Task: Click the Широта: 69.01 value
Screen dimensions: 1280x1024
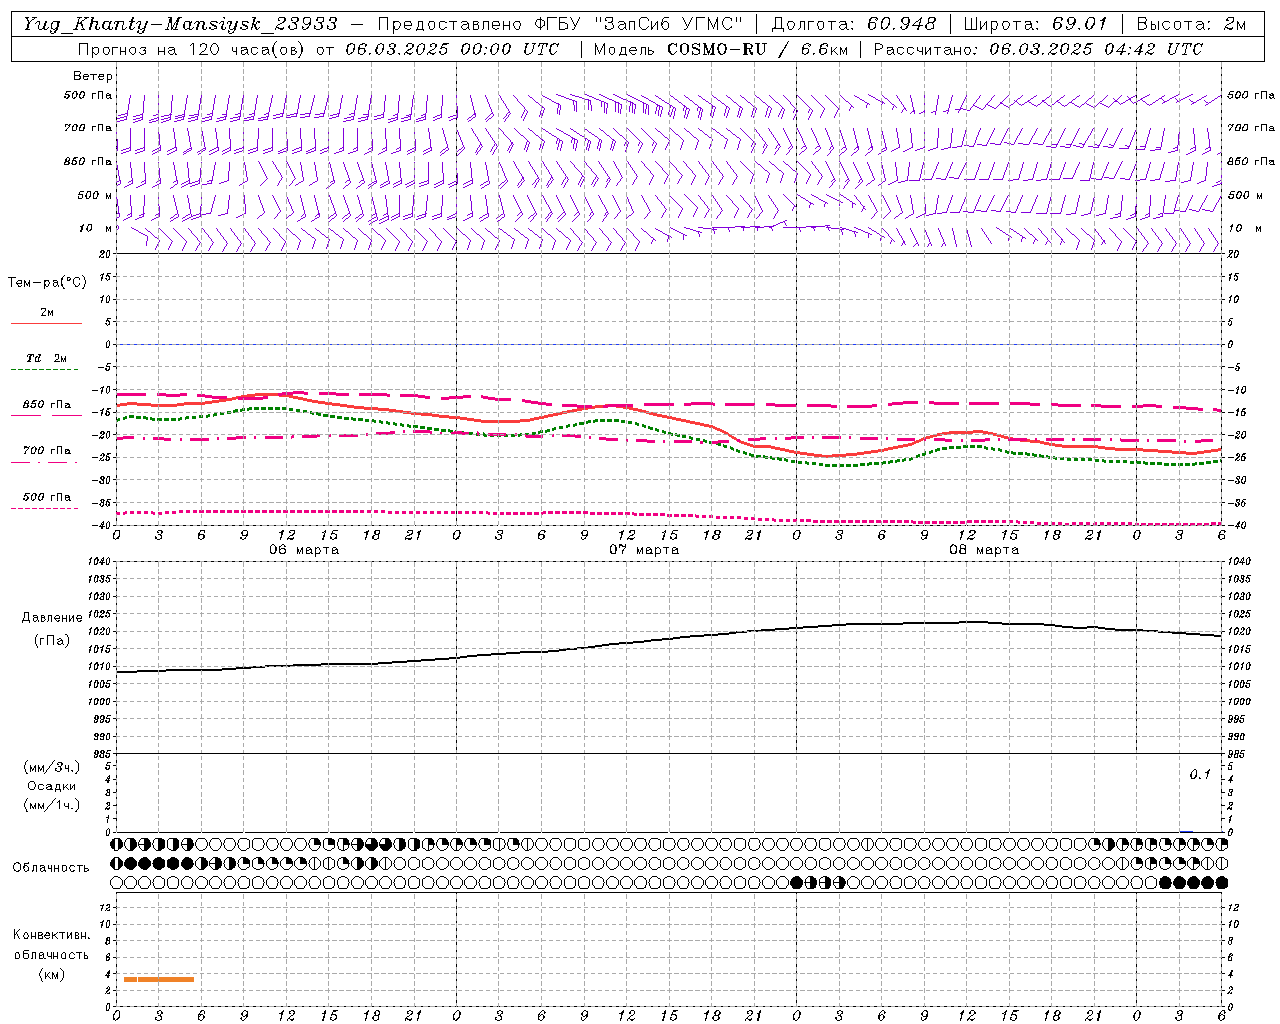Action: click(1035, 23)
